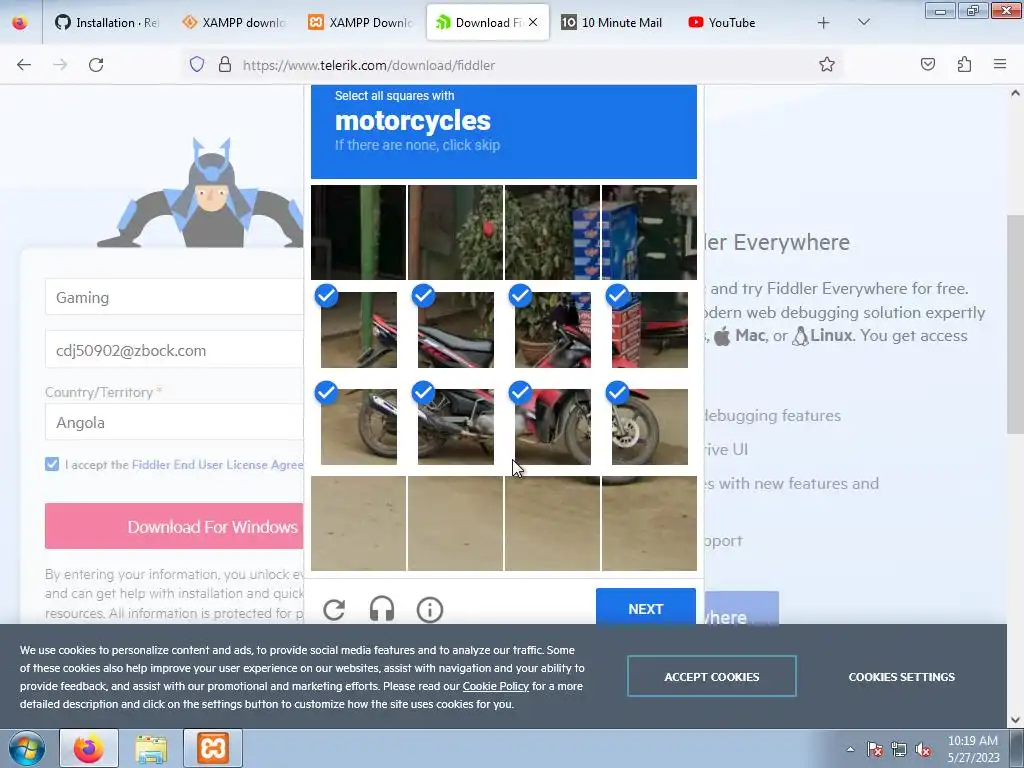
Task: Open the Windows Start menu
Action: [27, 748]
